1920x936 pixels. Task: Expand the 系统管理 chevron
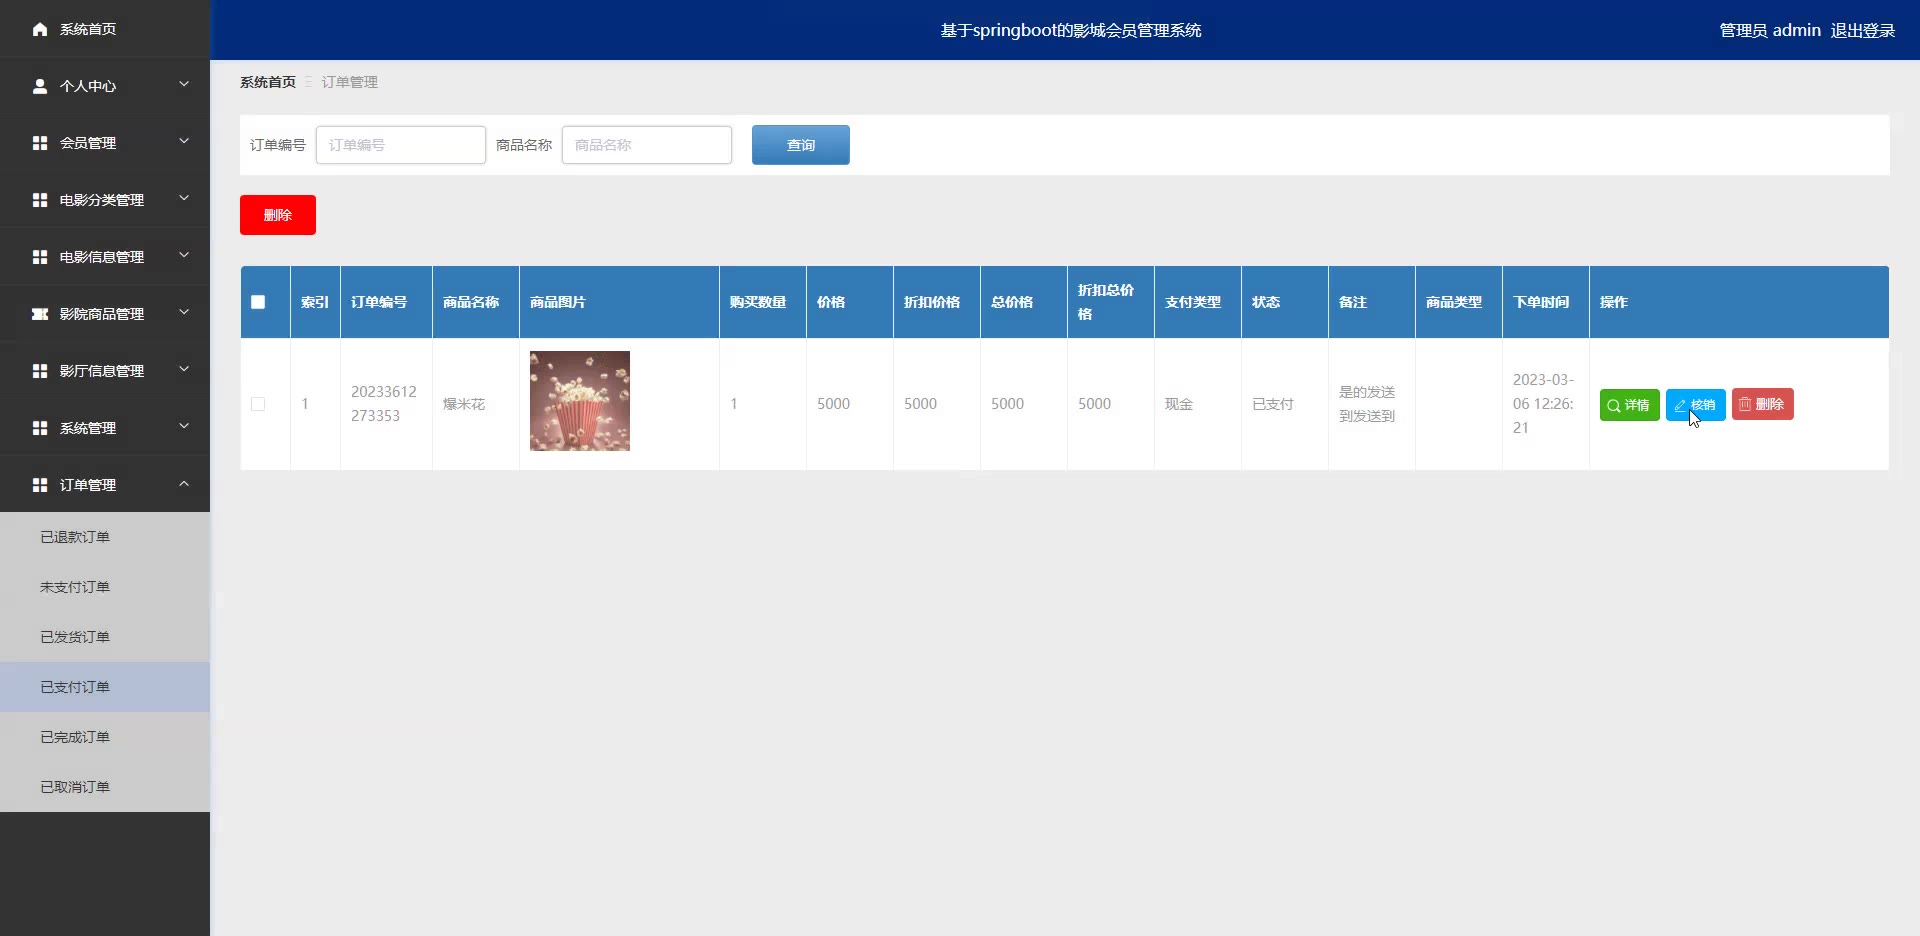click(x=184, y=427)
